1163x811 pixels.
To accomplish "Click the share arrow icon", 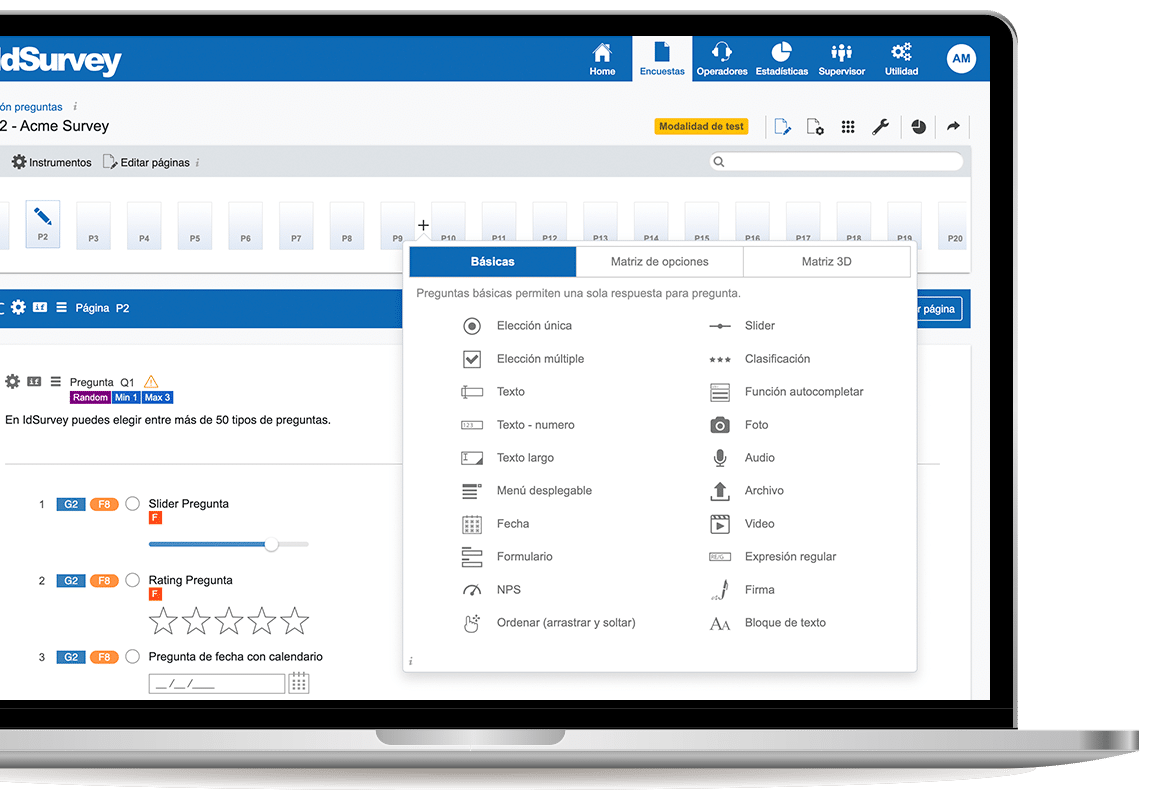I will point(953,126).
